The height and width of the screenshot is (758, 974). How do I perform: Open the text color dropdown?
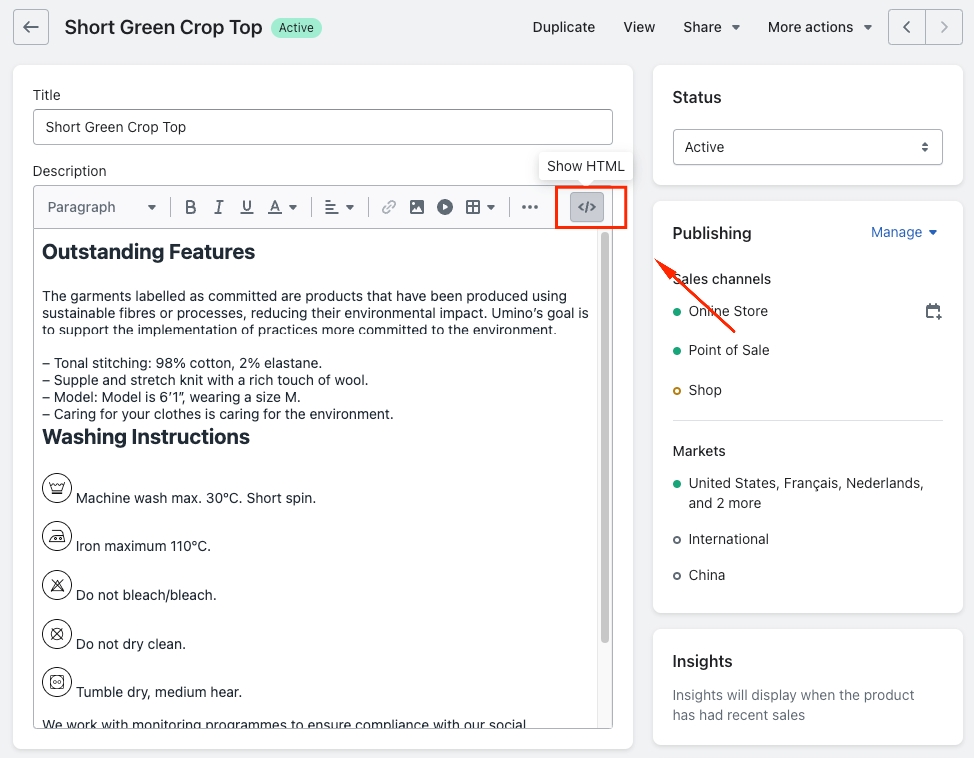[283, 207]
